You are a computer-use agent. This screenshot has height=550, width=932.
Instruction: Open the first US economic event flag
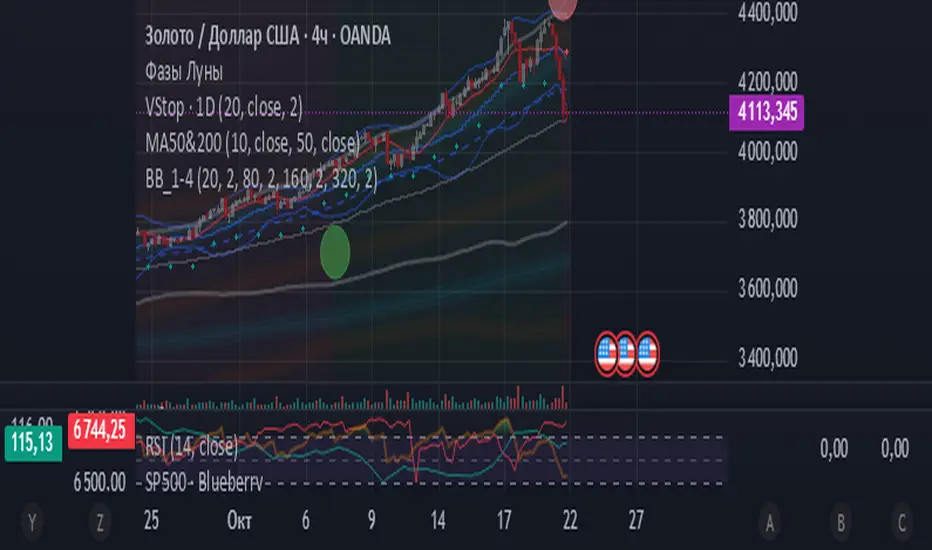607,354
